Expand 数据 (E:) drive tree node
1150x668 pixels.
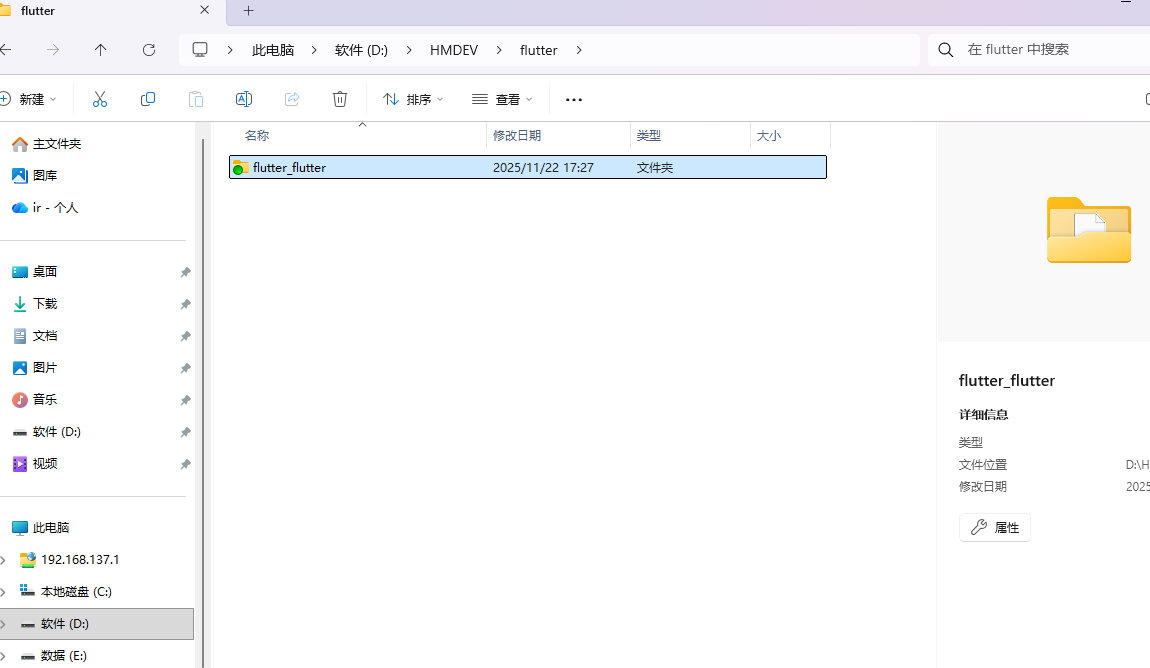coord(4,656)
